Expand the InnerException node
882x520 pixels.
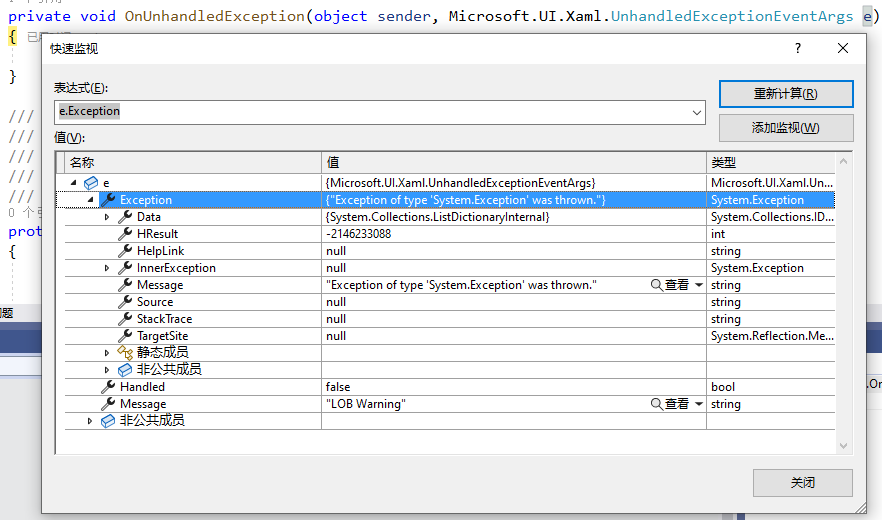(107, 268)
